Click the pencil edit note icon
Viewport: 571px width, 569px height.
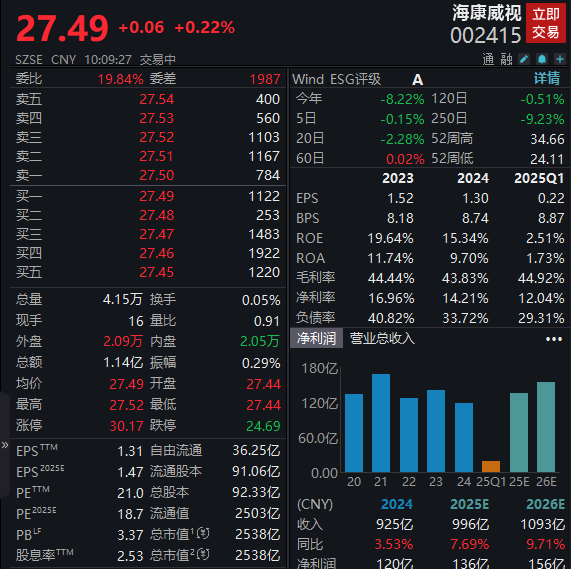pyautogui.click(x=524, y=59)
